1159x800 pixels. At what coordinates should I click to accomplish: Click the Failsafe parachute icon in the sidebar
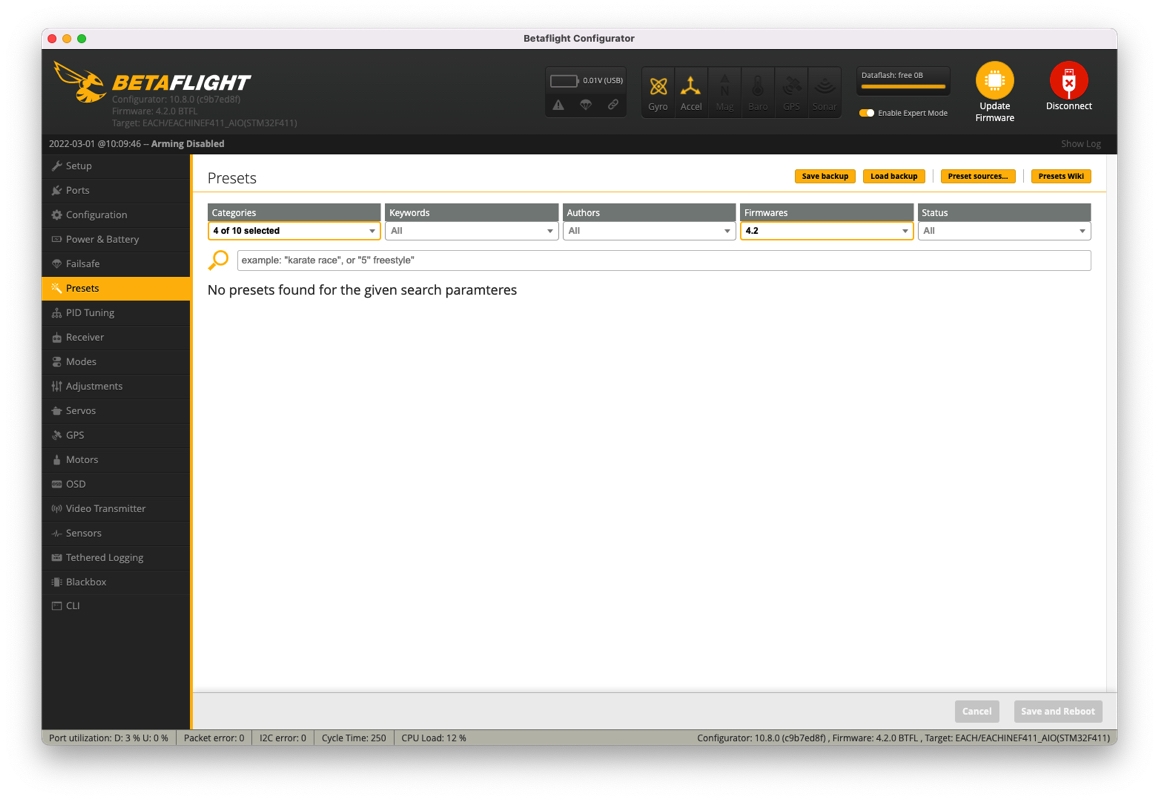coord(56,263)
